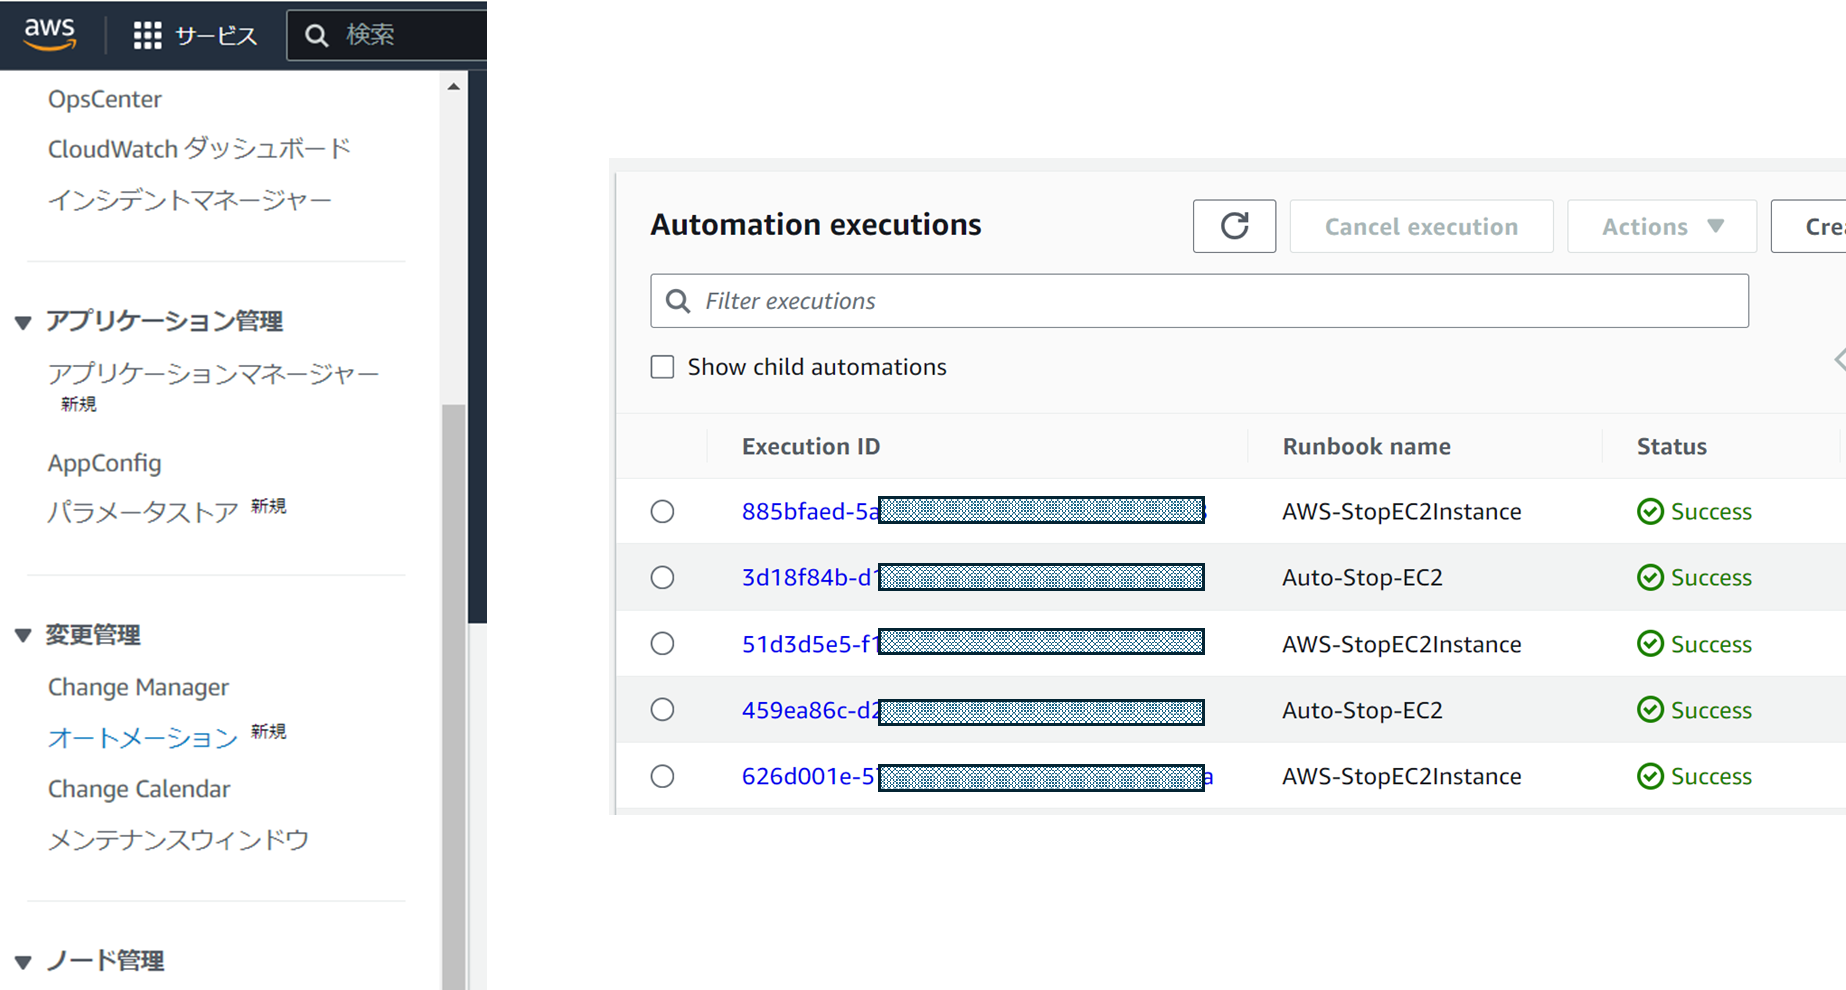Open the Actions dropdown menu

1661,227
